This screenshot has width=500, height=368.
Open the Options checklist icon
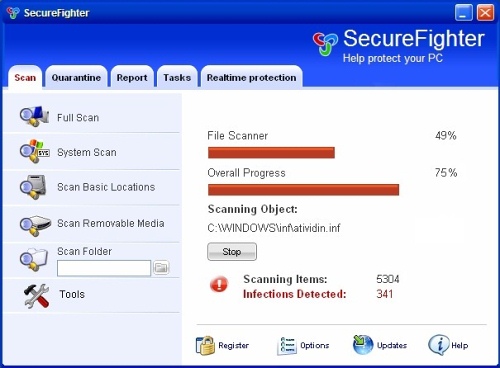pos(286,345)
